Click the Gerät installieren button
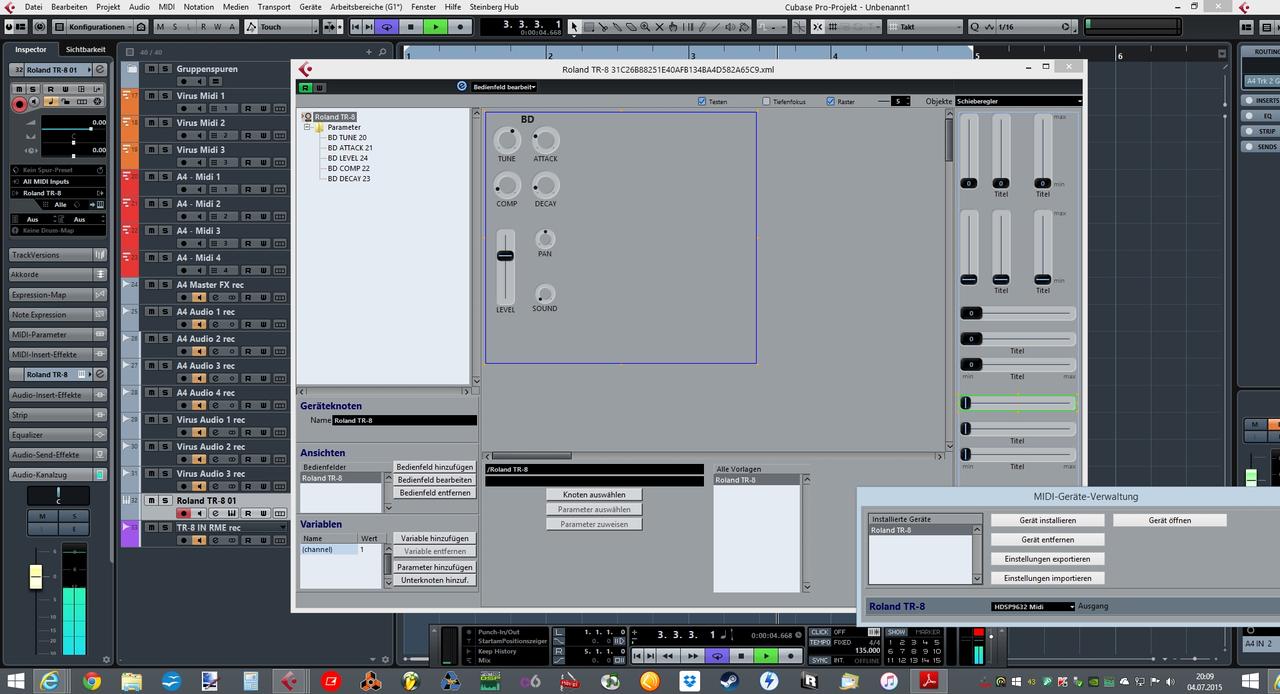The image size is (1280, 694). point(1047,520)
